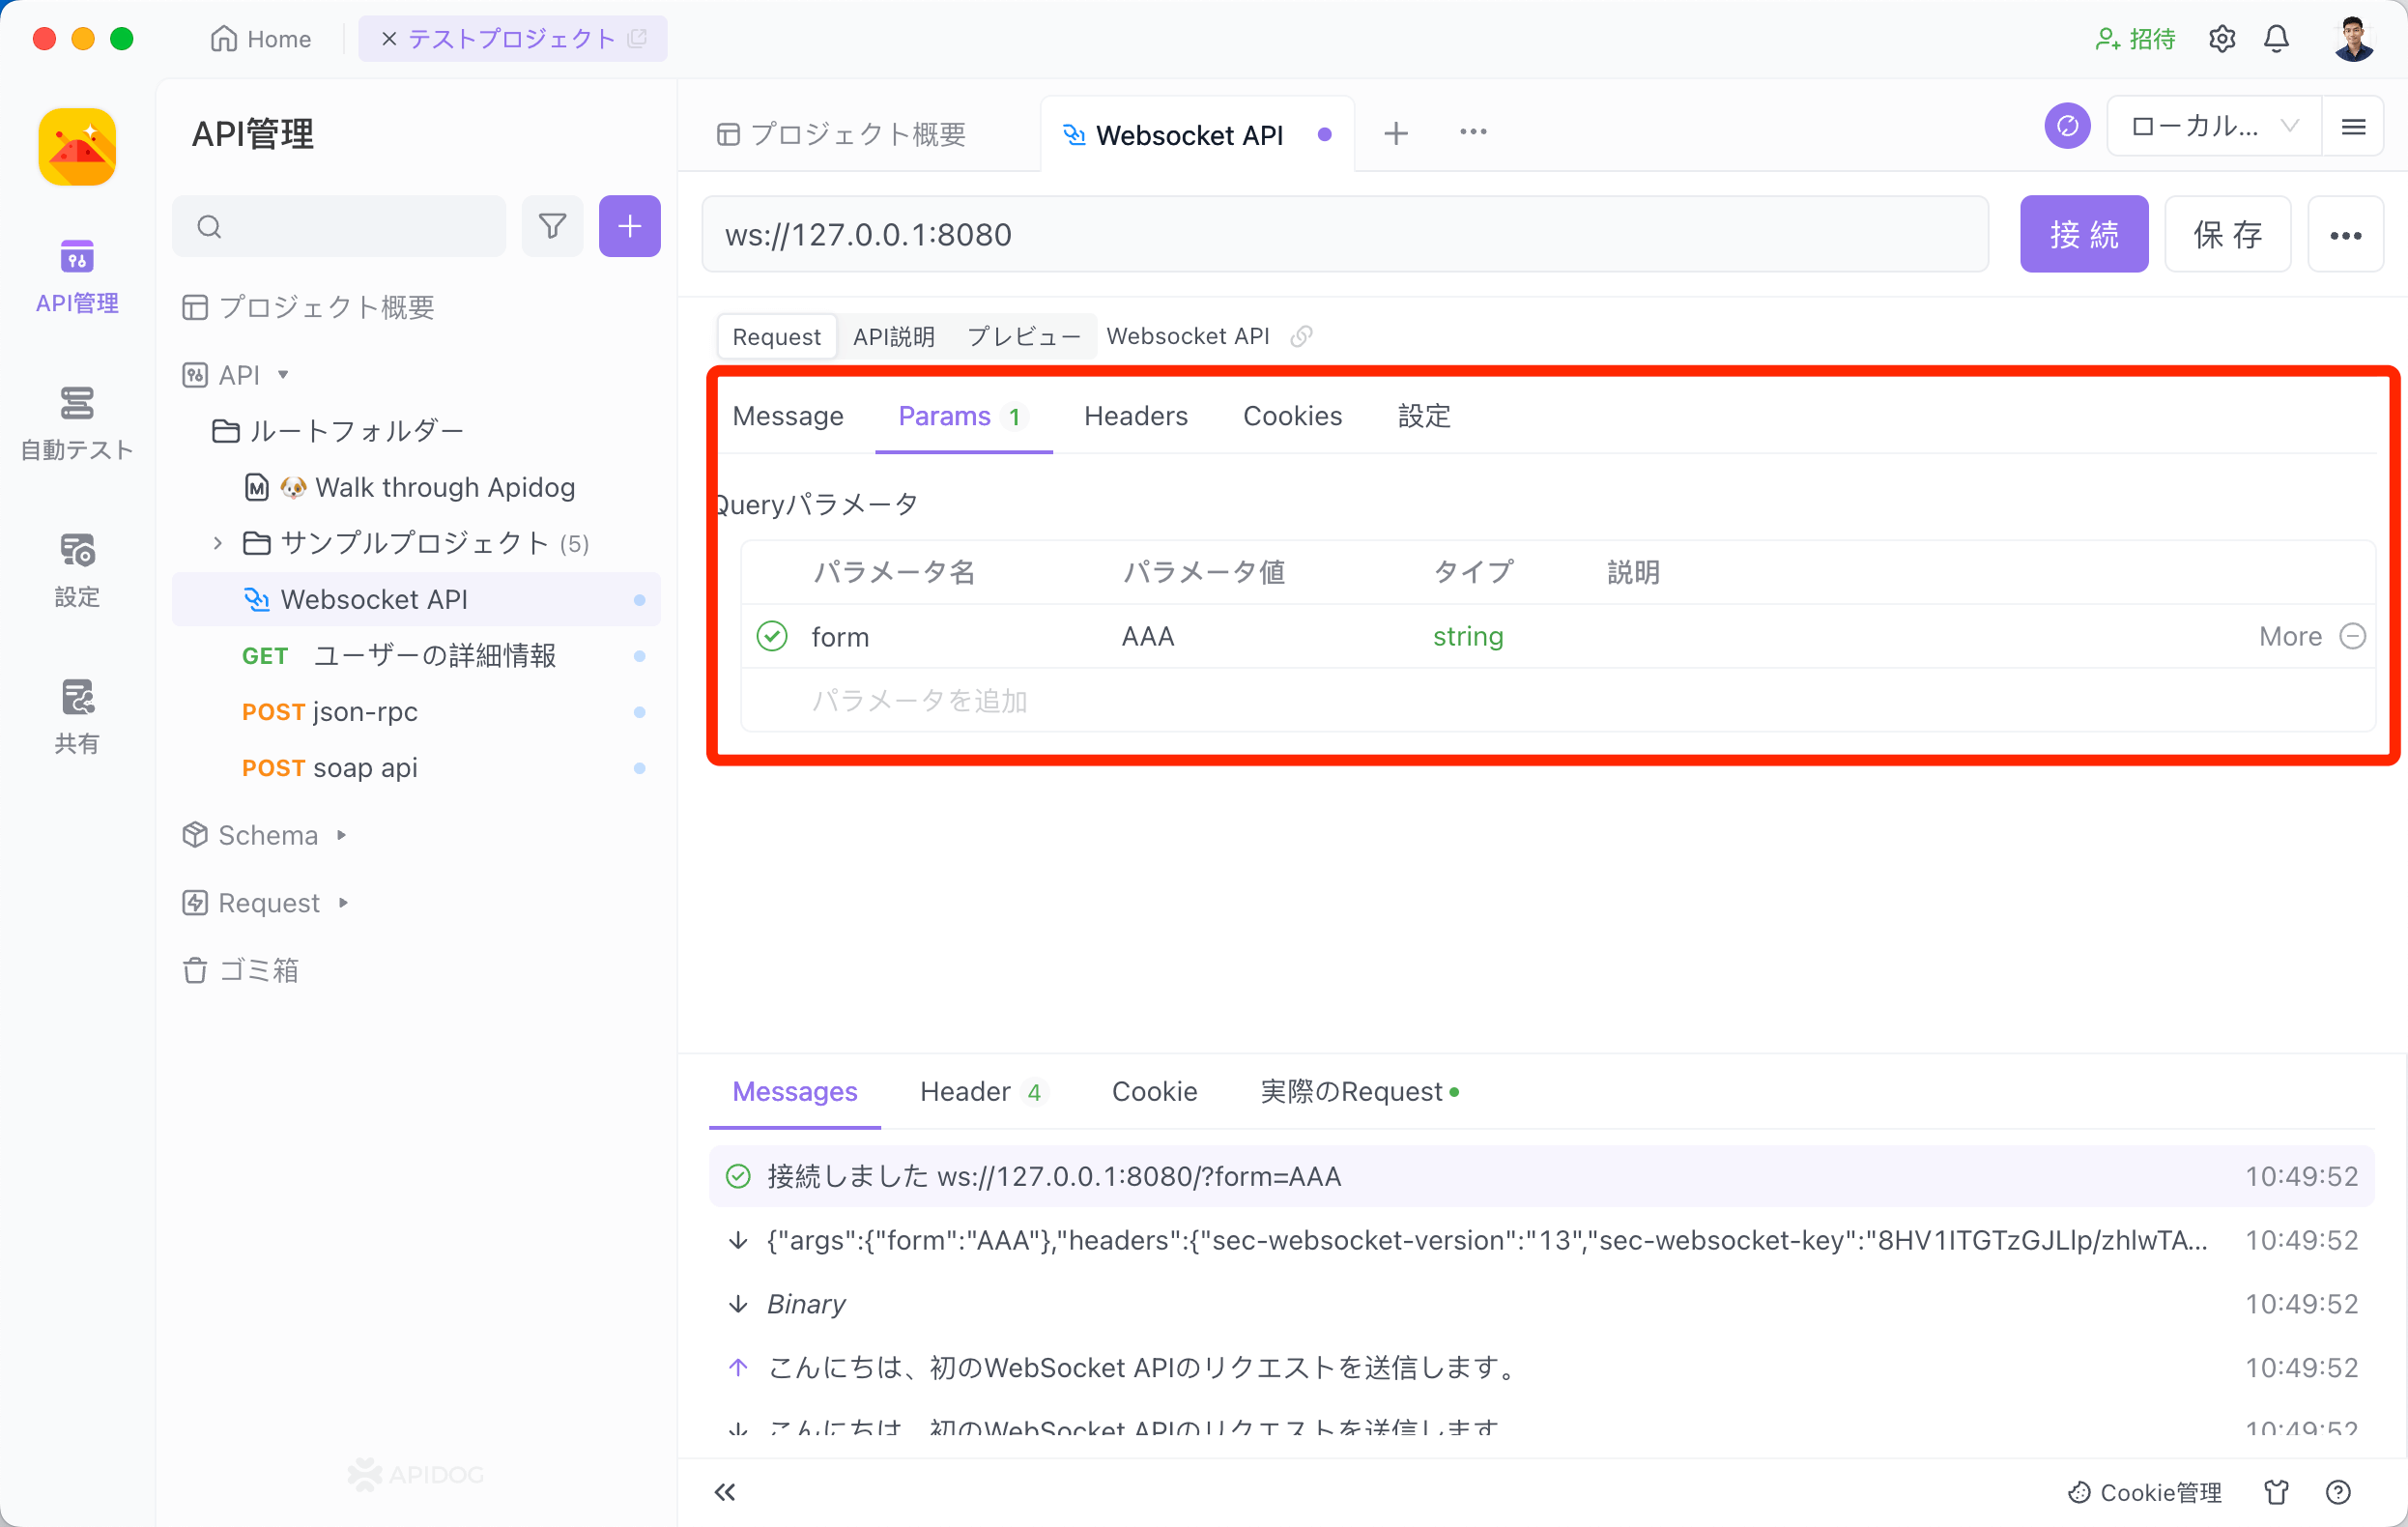The height and width of the screenshot is (1527, 2408).
Task: Change the string type of form parameter
Action: 1468,636
